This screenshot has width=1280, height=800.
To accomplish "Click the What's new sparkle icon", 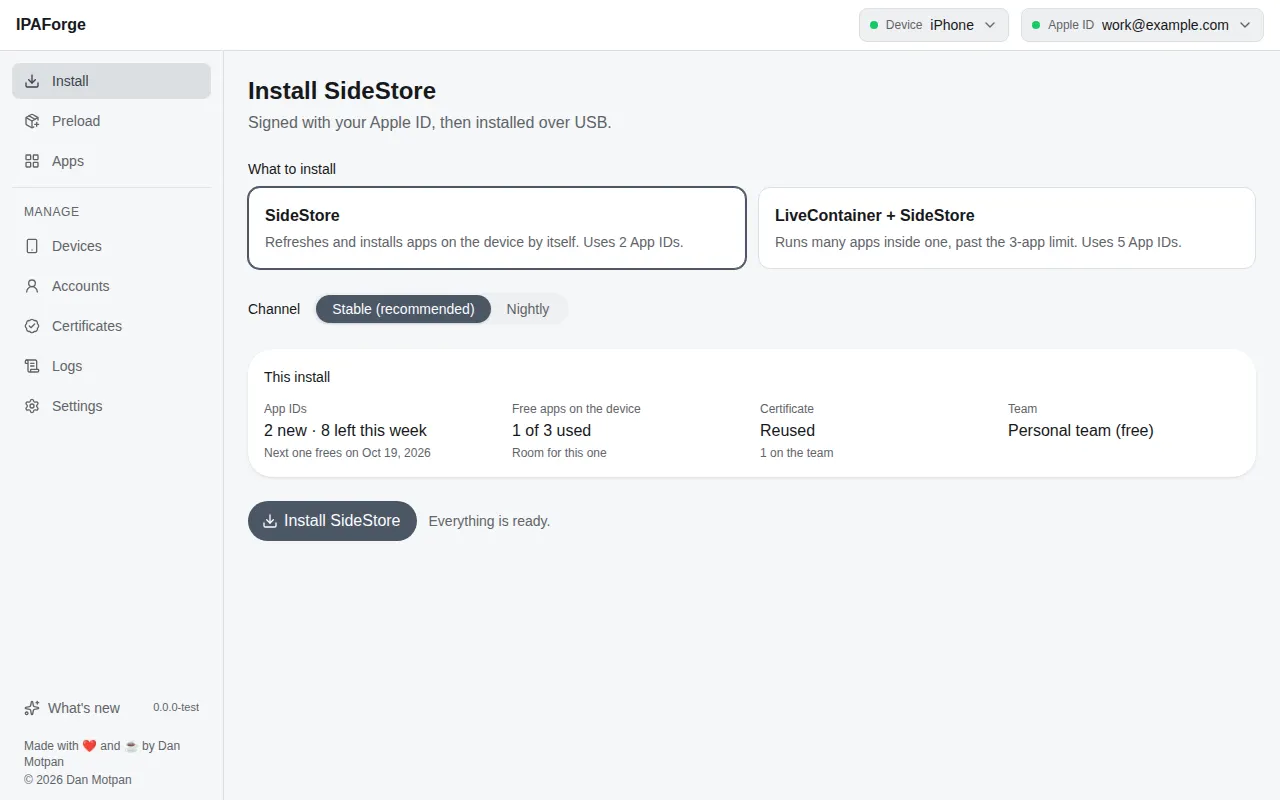I will tap(32, 708).
